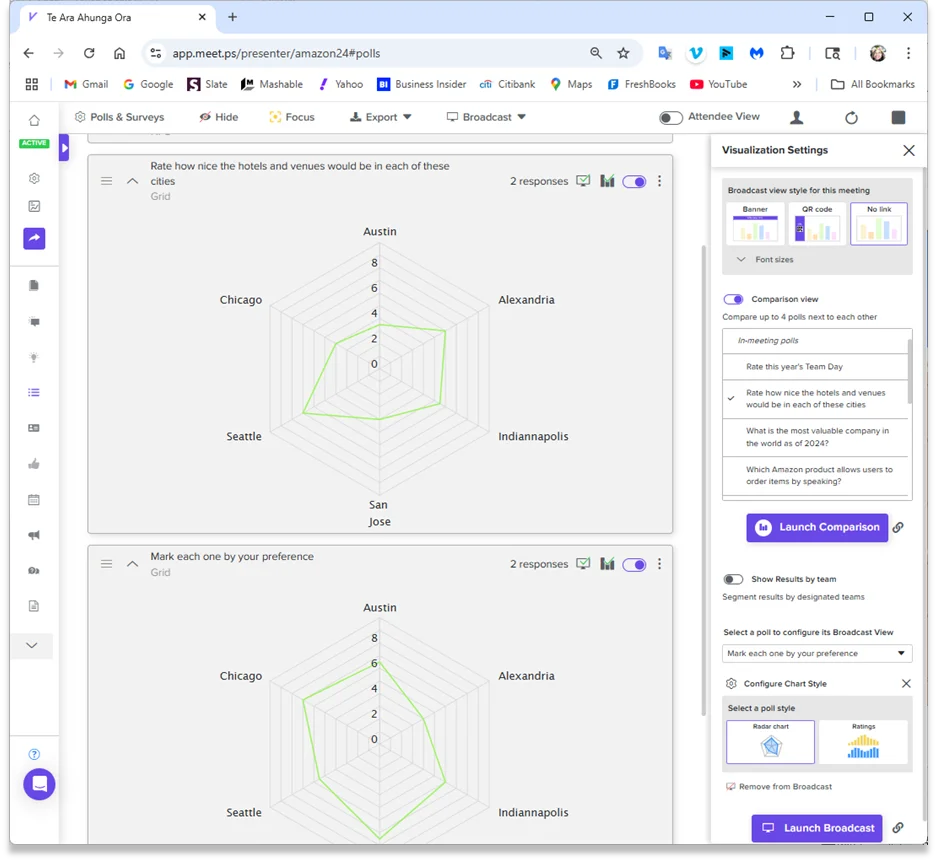This screenshot has height=862, width=937.
Task: Open the three-dot menu on the hotels poll
Action: (660, 181)
